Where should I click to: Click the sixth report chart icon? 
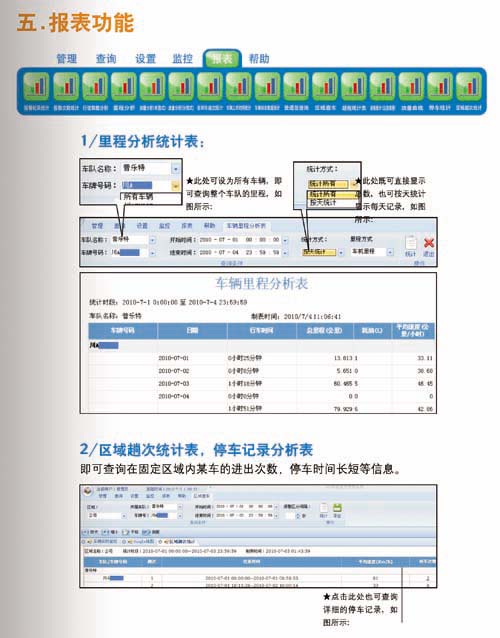click(x=181, y=86)
